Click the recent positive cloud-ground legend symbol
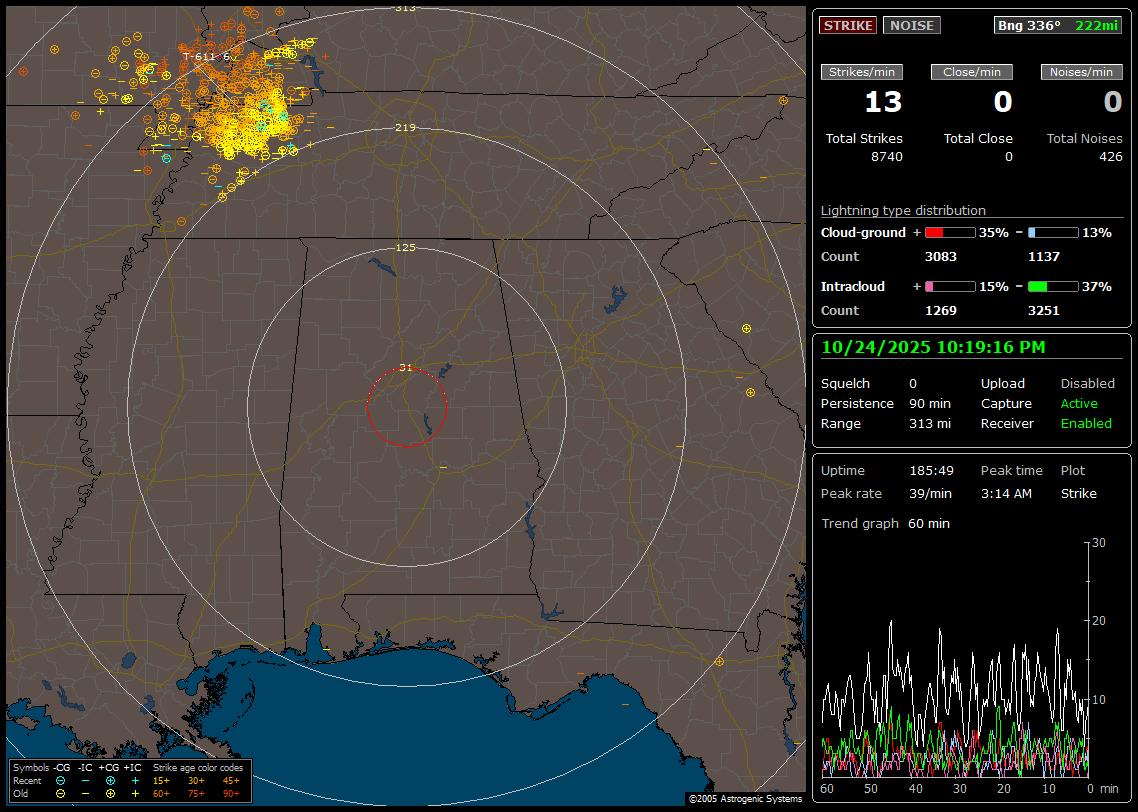This screenshot has width=1138, height=812. 110,780
